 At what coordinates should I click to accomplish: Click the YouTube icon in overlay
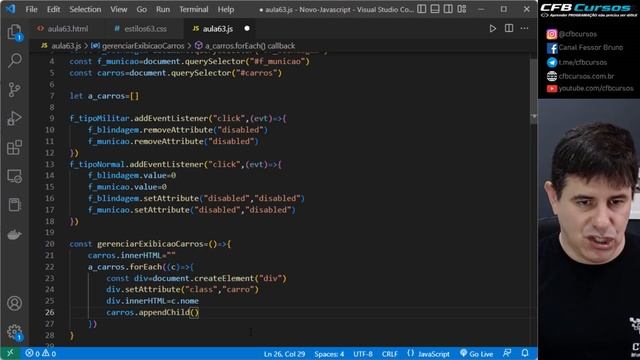point(551,88)
